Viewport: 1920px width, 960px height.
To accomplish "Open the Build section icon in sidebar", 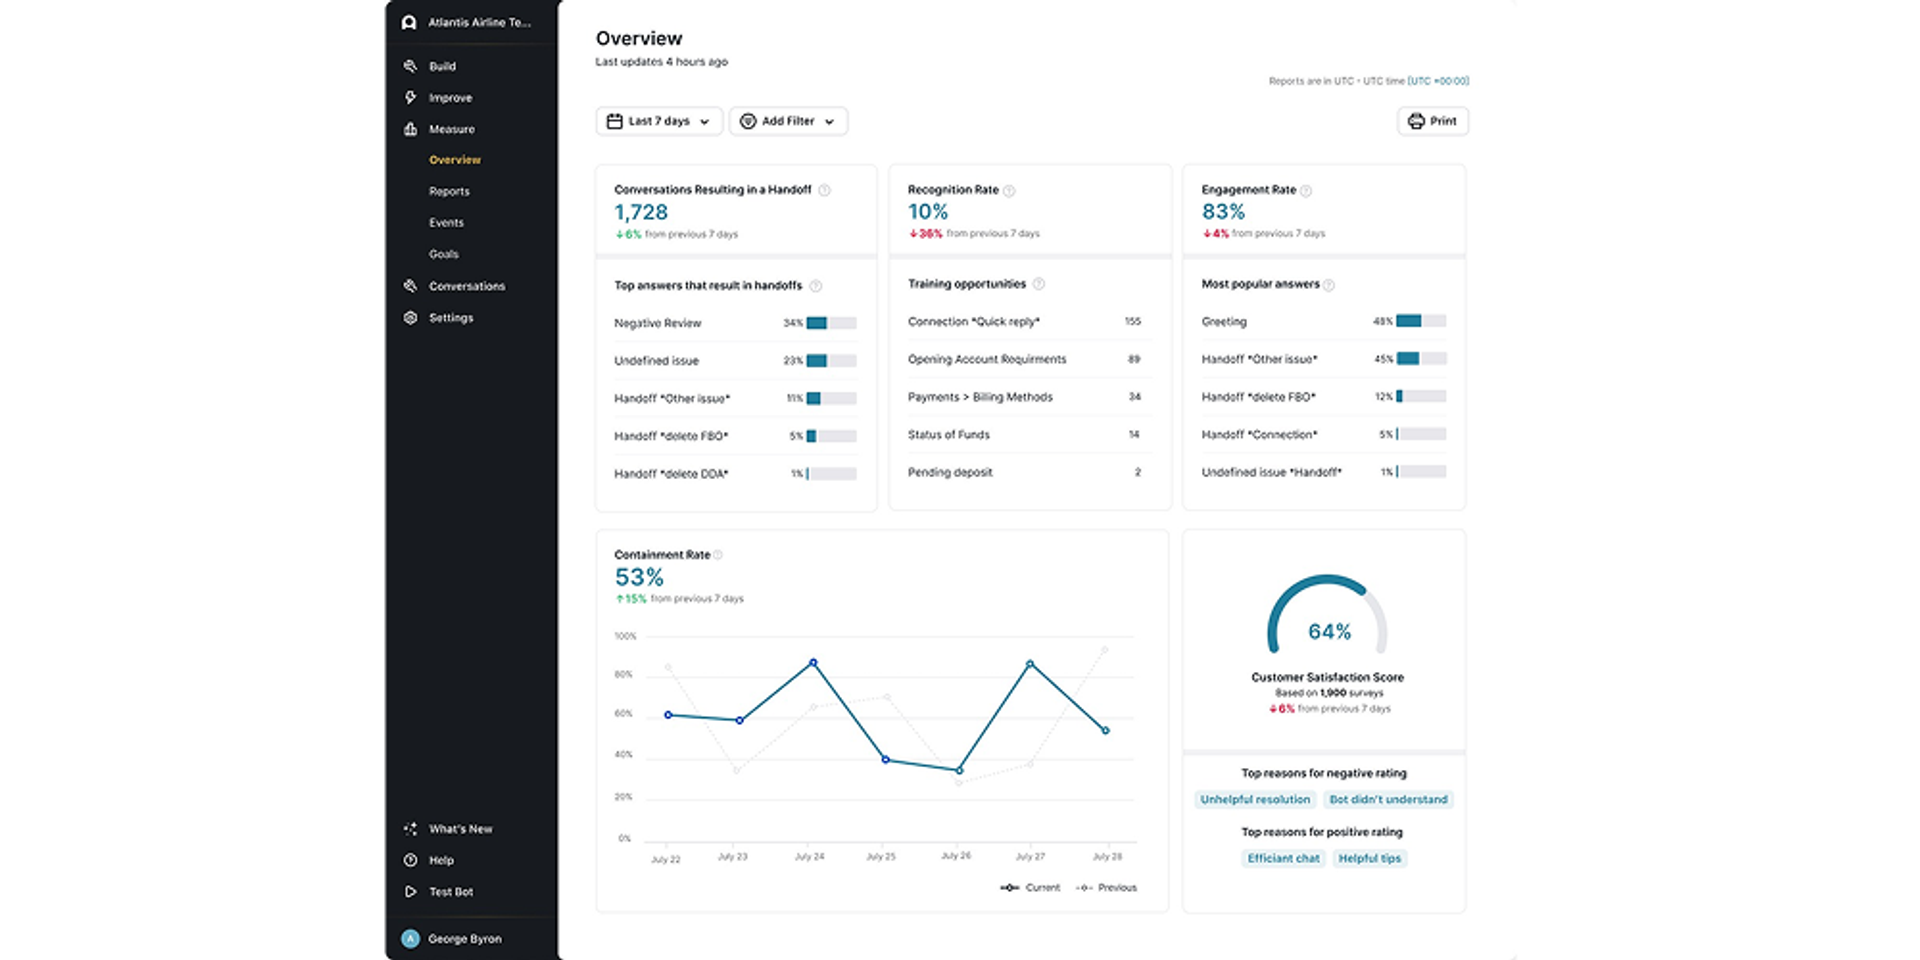I will point(410,66).
